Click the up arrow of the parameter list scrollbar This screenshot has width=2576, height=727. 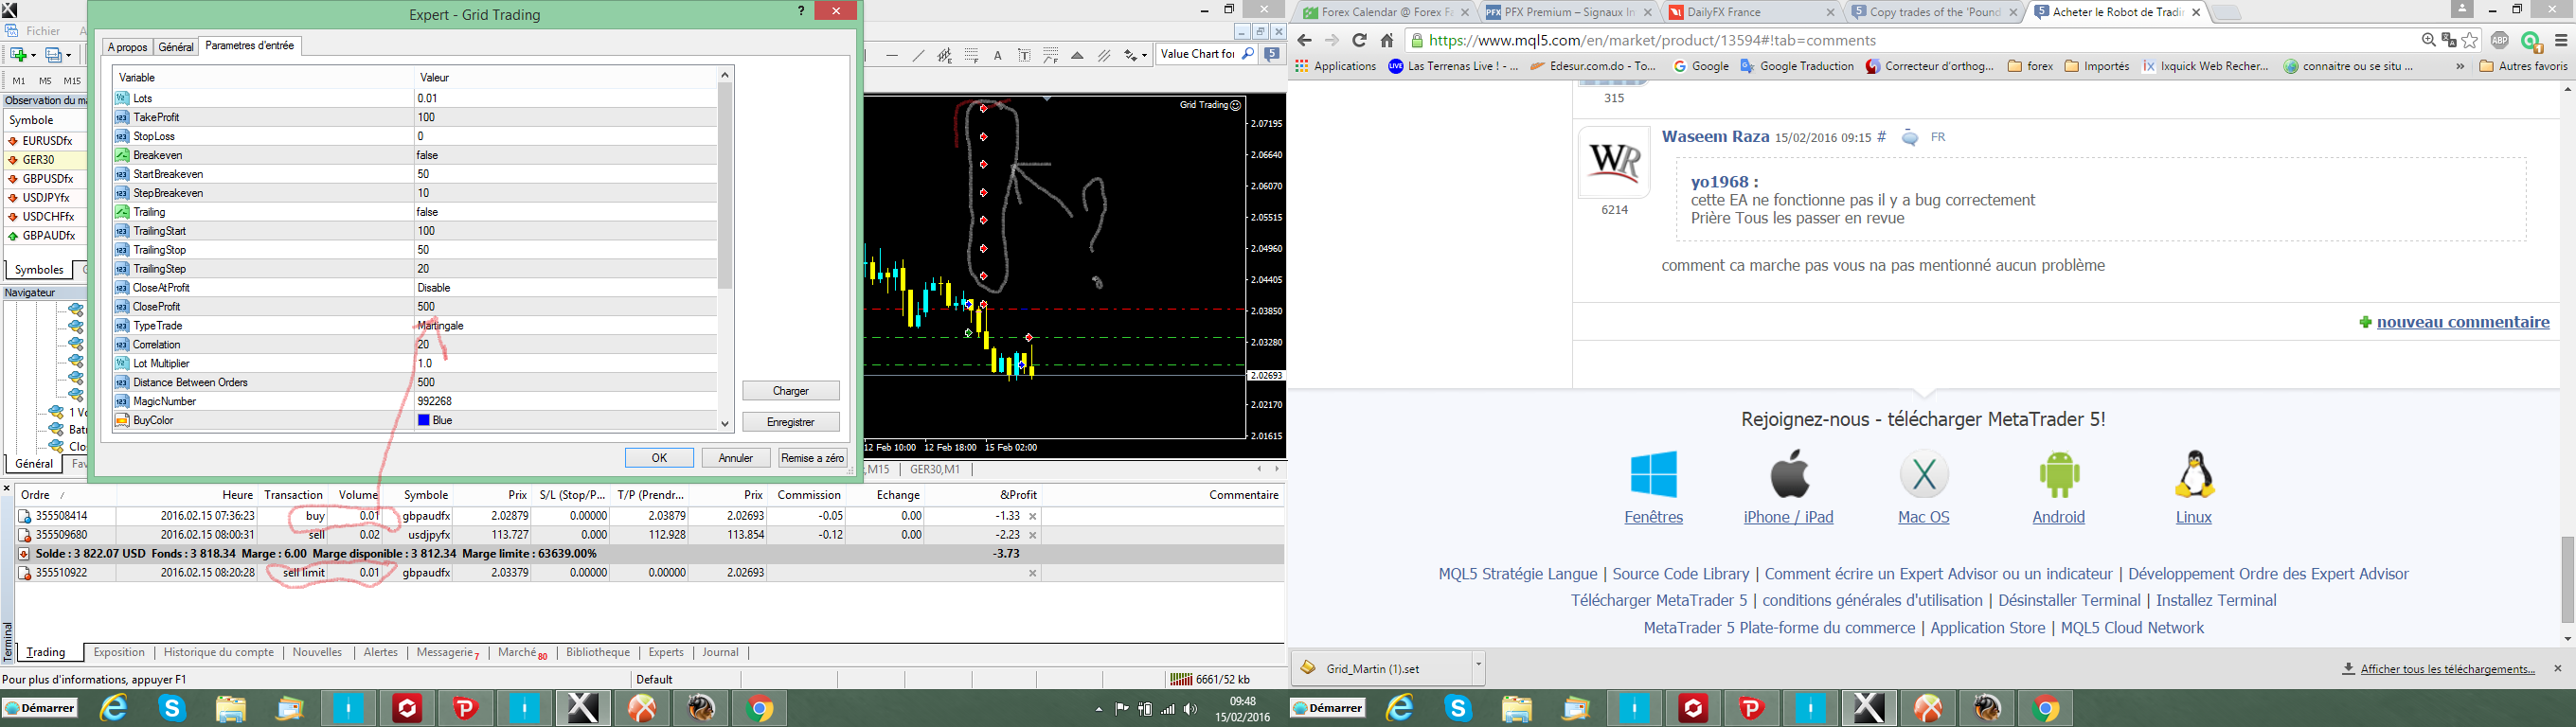[x=725, y=75]
